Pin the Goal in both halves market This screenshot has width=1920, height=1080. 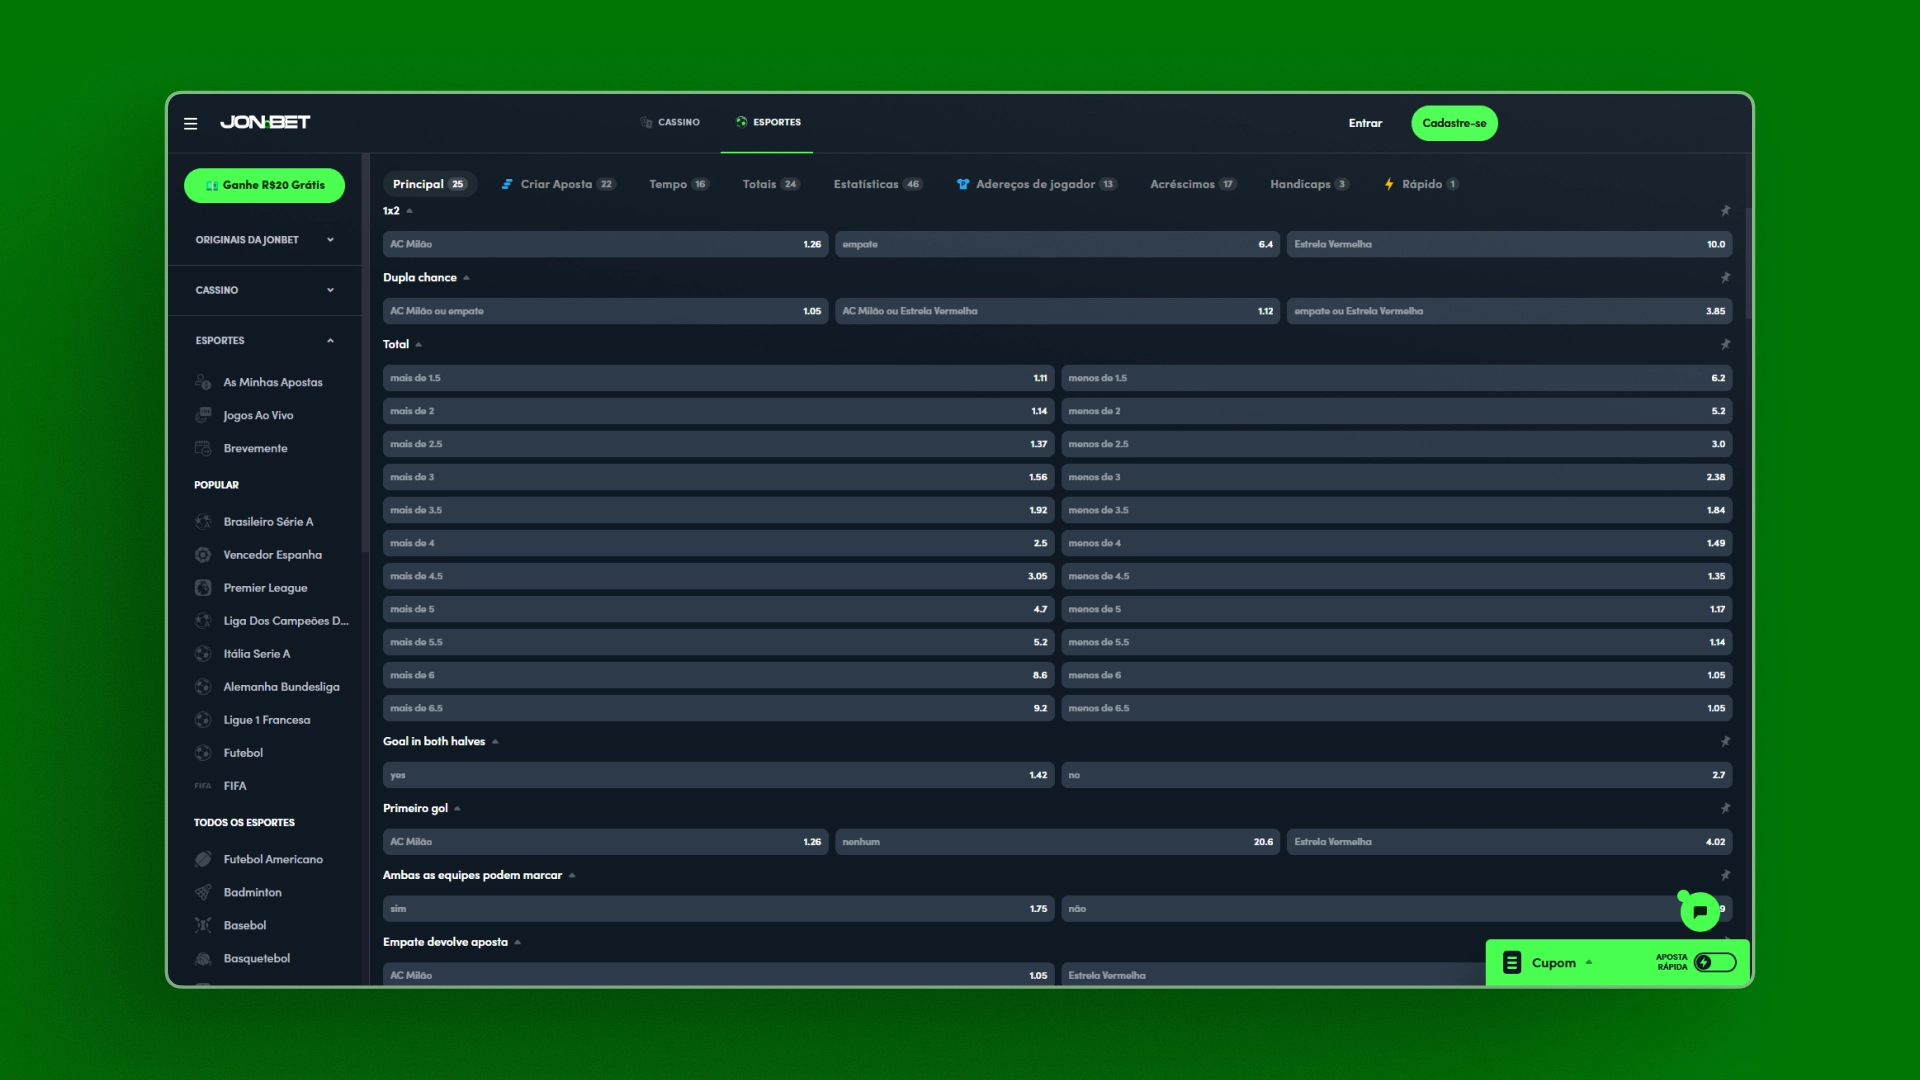(x=1725, y=742)
